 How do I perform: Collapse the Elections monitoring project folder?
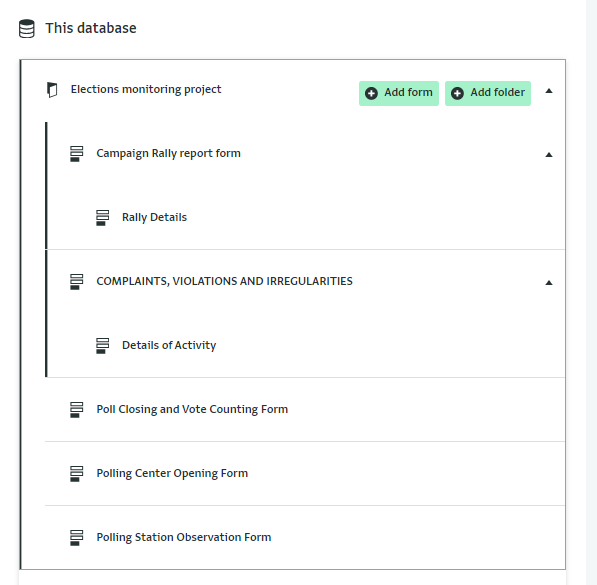point(549,91)
